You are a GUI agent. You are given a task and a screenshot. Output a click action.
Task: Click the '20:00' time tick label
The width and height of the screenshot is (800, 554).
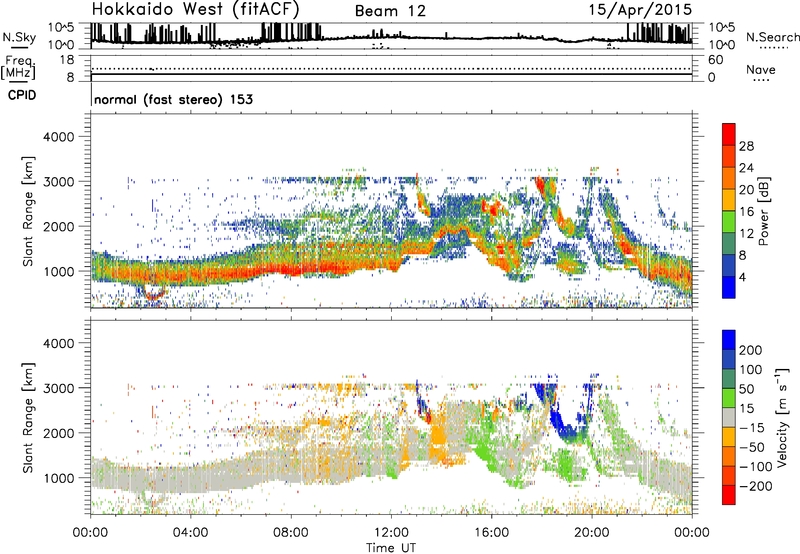pyautogui.click(x=592, y=533)
